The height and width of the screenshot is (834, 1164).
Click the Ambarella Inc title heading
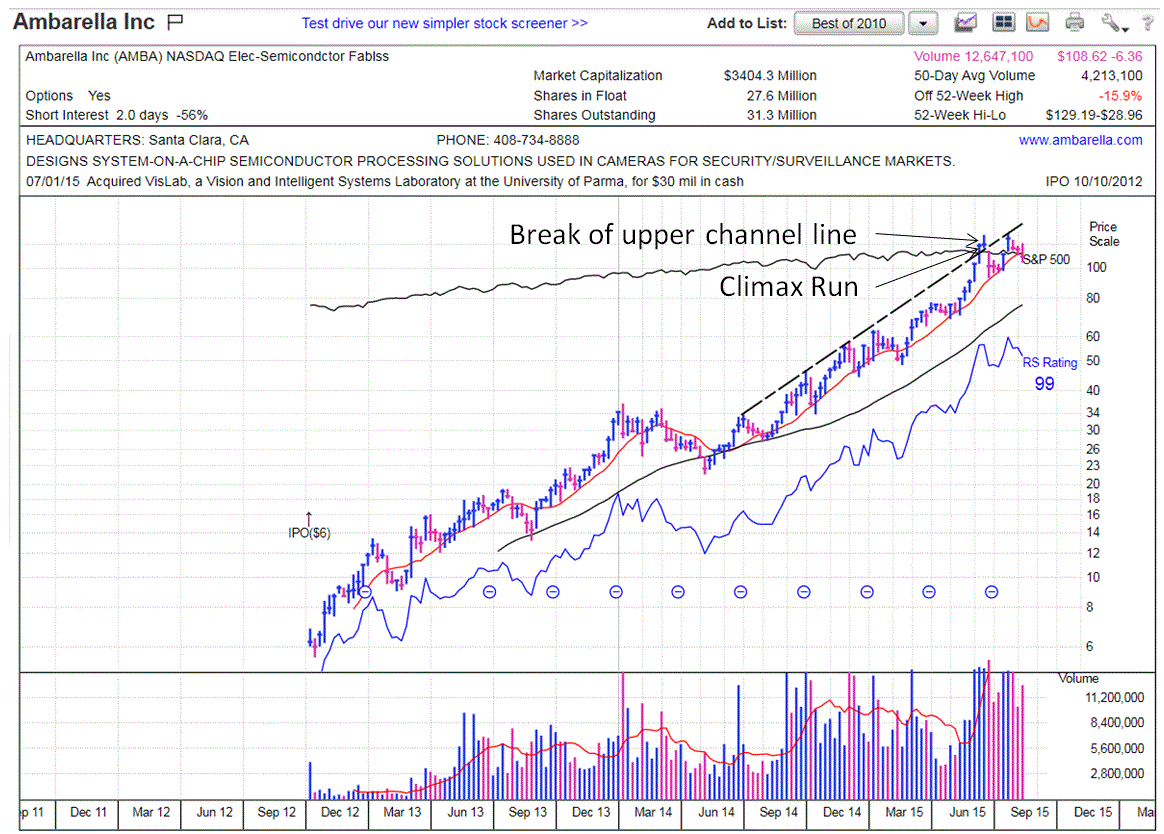(x=84, y=22)
